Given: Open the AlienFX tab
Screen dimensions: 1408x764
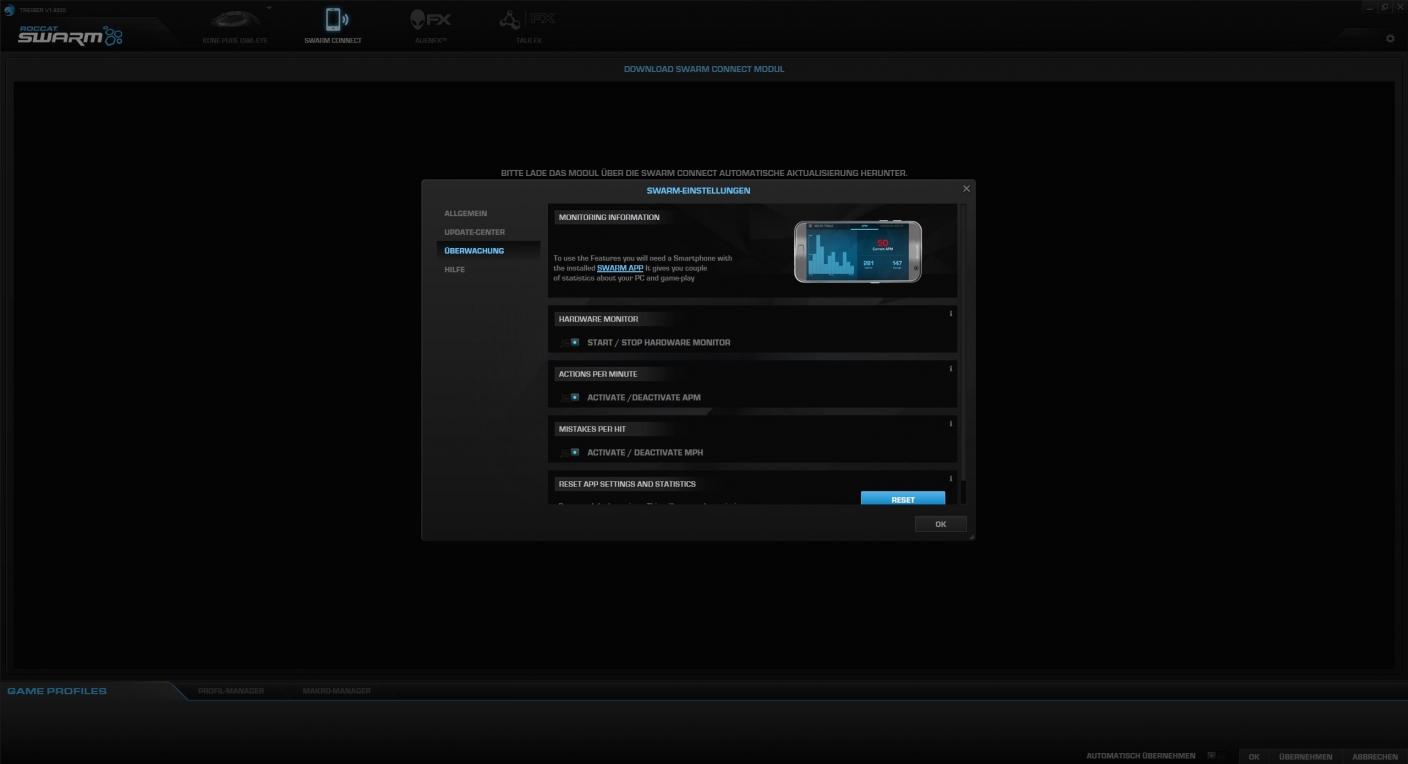Looking at the screenshot, I should 430,25.
